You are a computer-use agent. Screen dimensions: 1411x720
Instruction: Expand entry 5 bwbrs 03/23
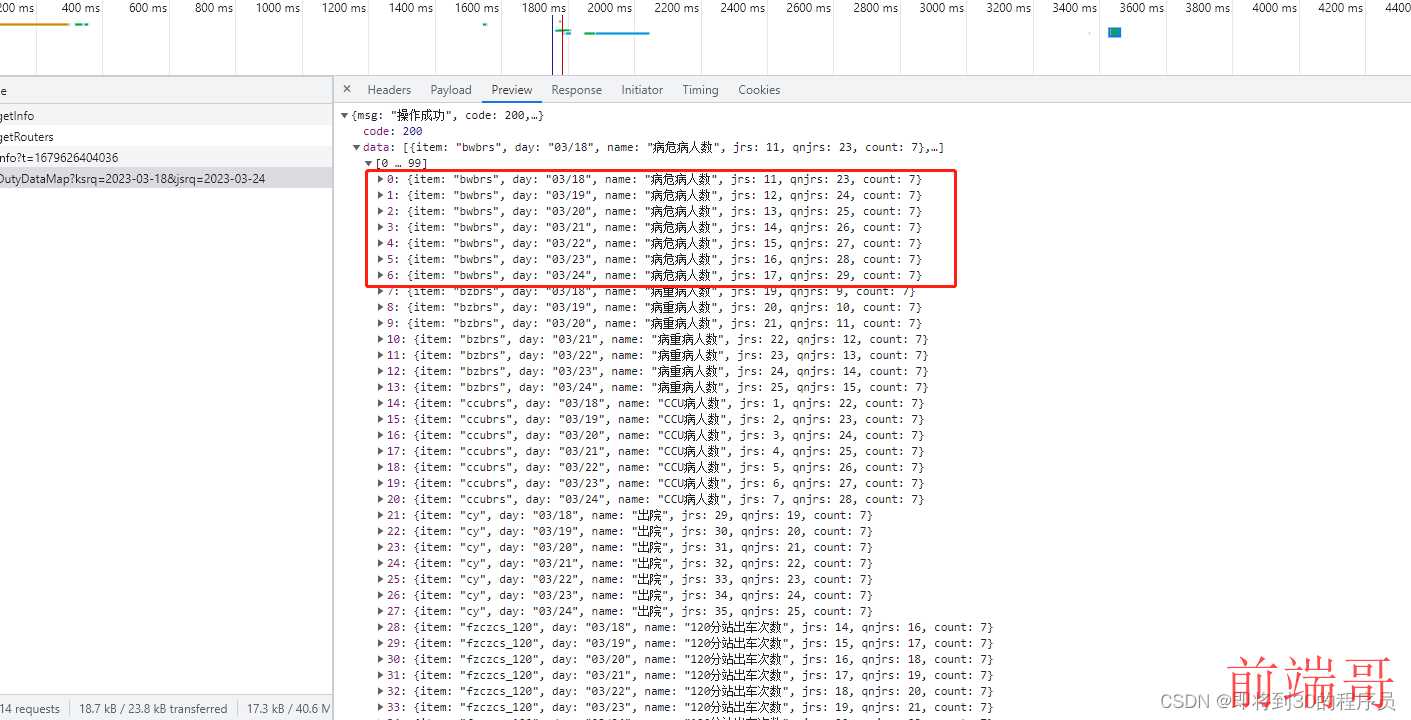click(380, 259)
